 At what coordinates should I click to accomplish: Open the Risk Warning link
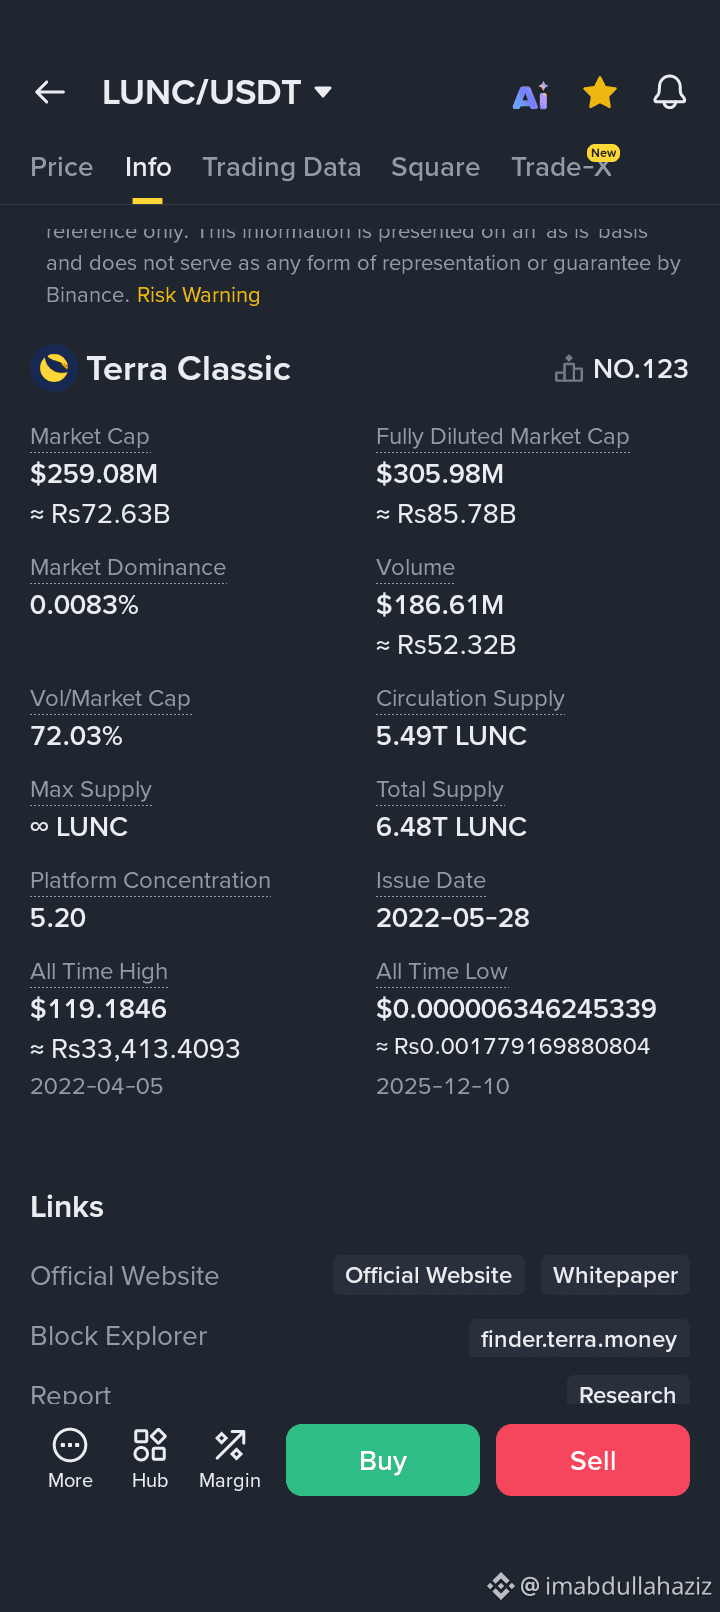coord(199,295)
